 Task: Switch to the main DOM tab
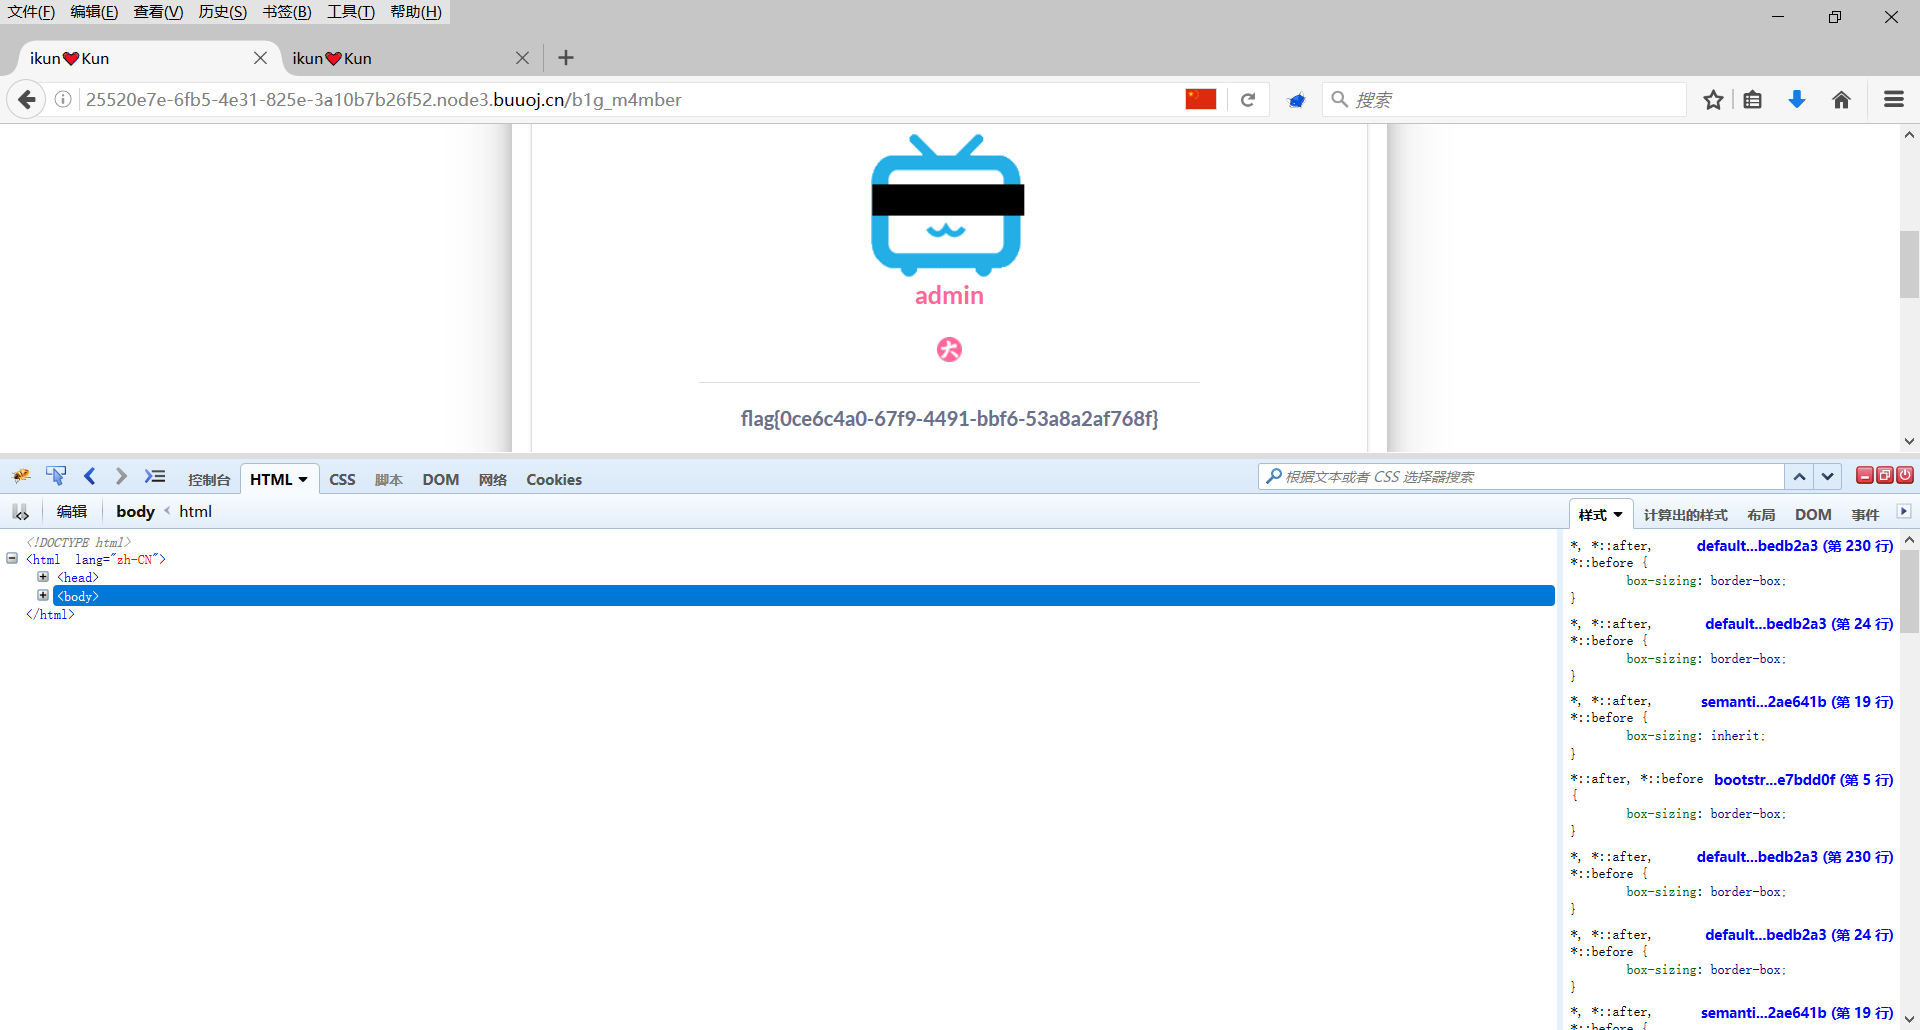click(440, 480)
